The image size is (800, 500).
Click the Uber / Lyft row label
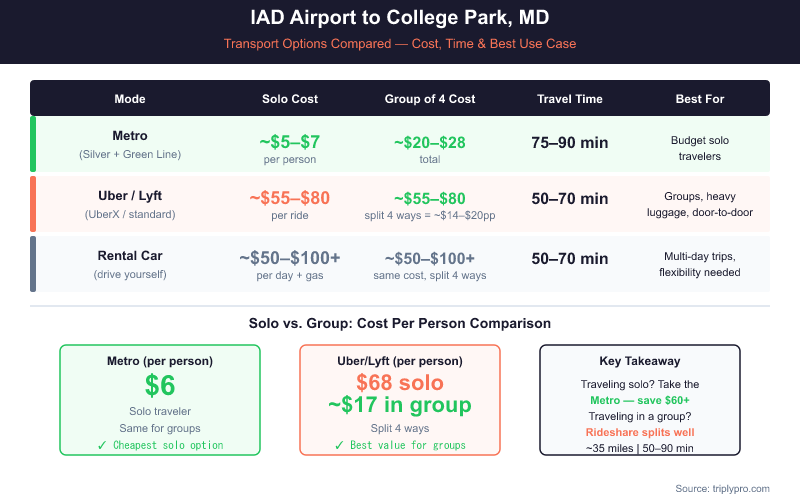pos(130,195)
